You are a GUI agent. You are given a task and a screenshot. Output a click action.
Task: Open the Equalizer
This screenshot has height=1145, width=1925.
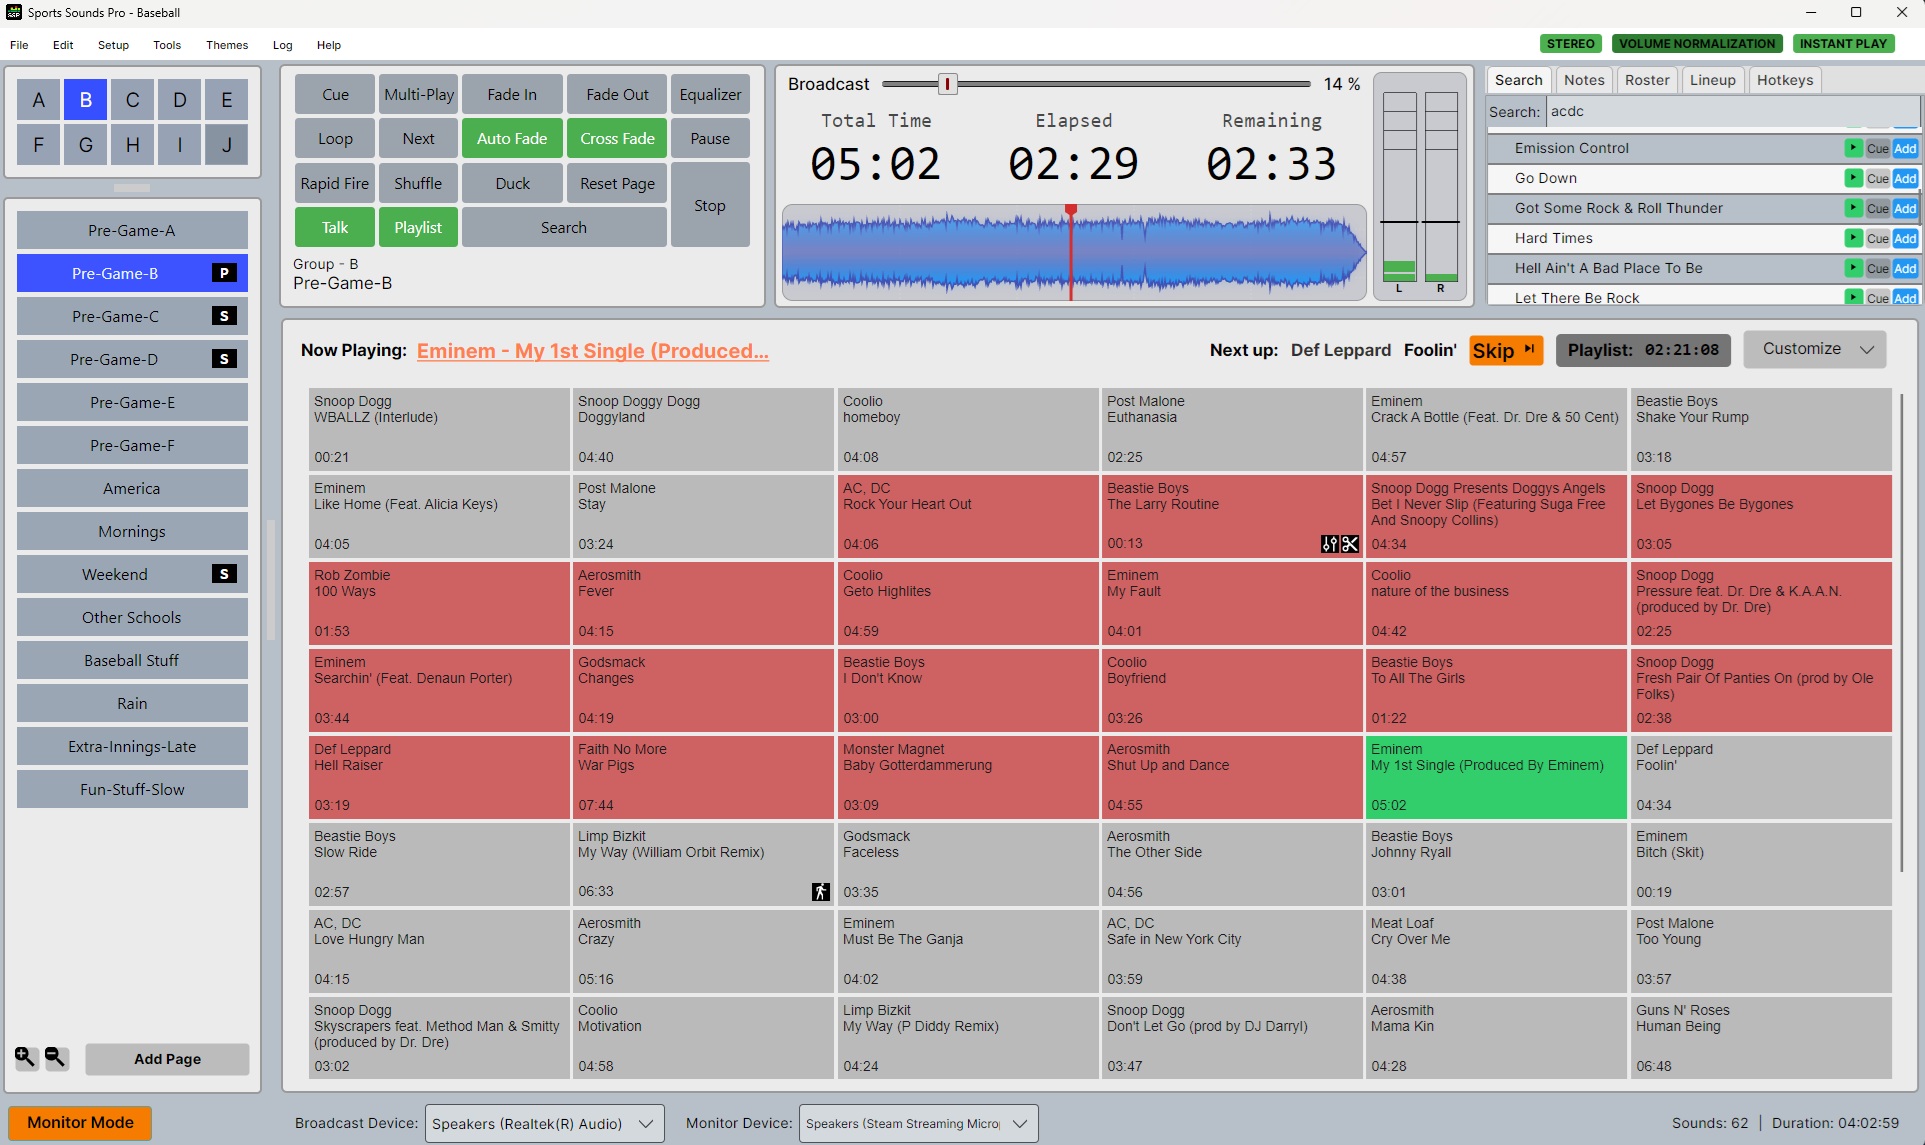click(x=710, y=95)
